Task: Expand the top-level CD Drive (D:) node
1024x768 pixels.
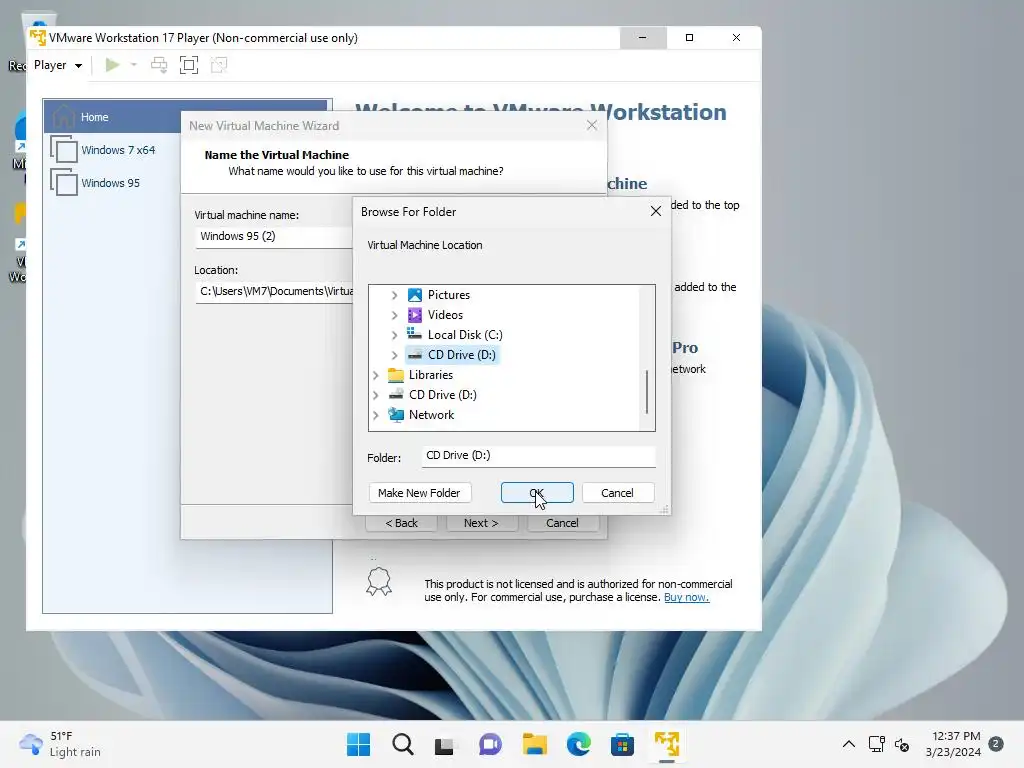Action: [376, 395]
